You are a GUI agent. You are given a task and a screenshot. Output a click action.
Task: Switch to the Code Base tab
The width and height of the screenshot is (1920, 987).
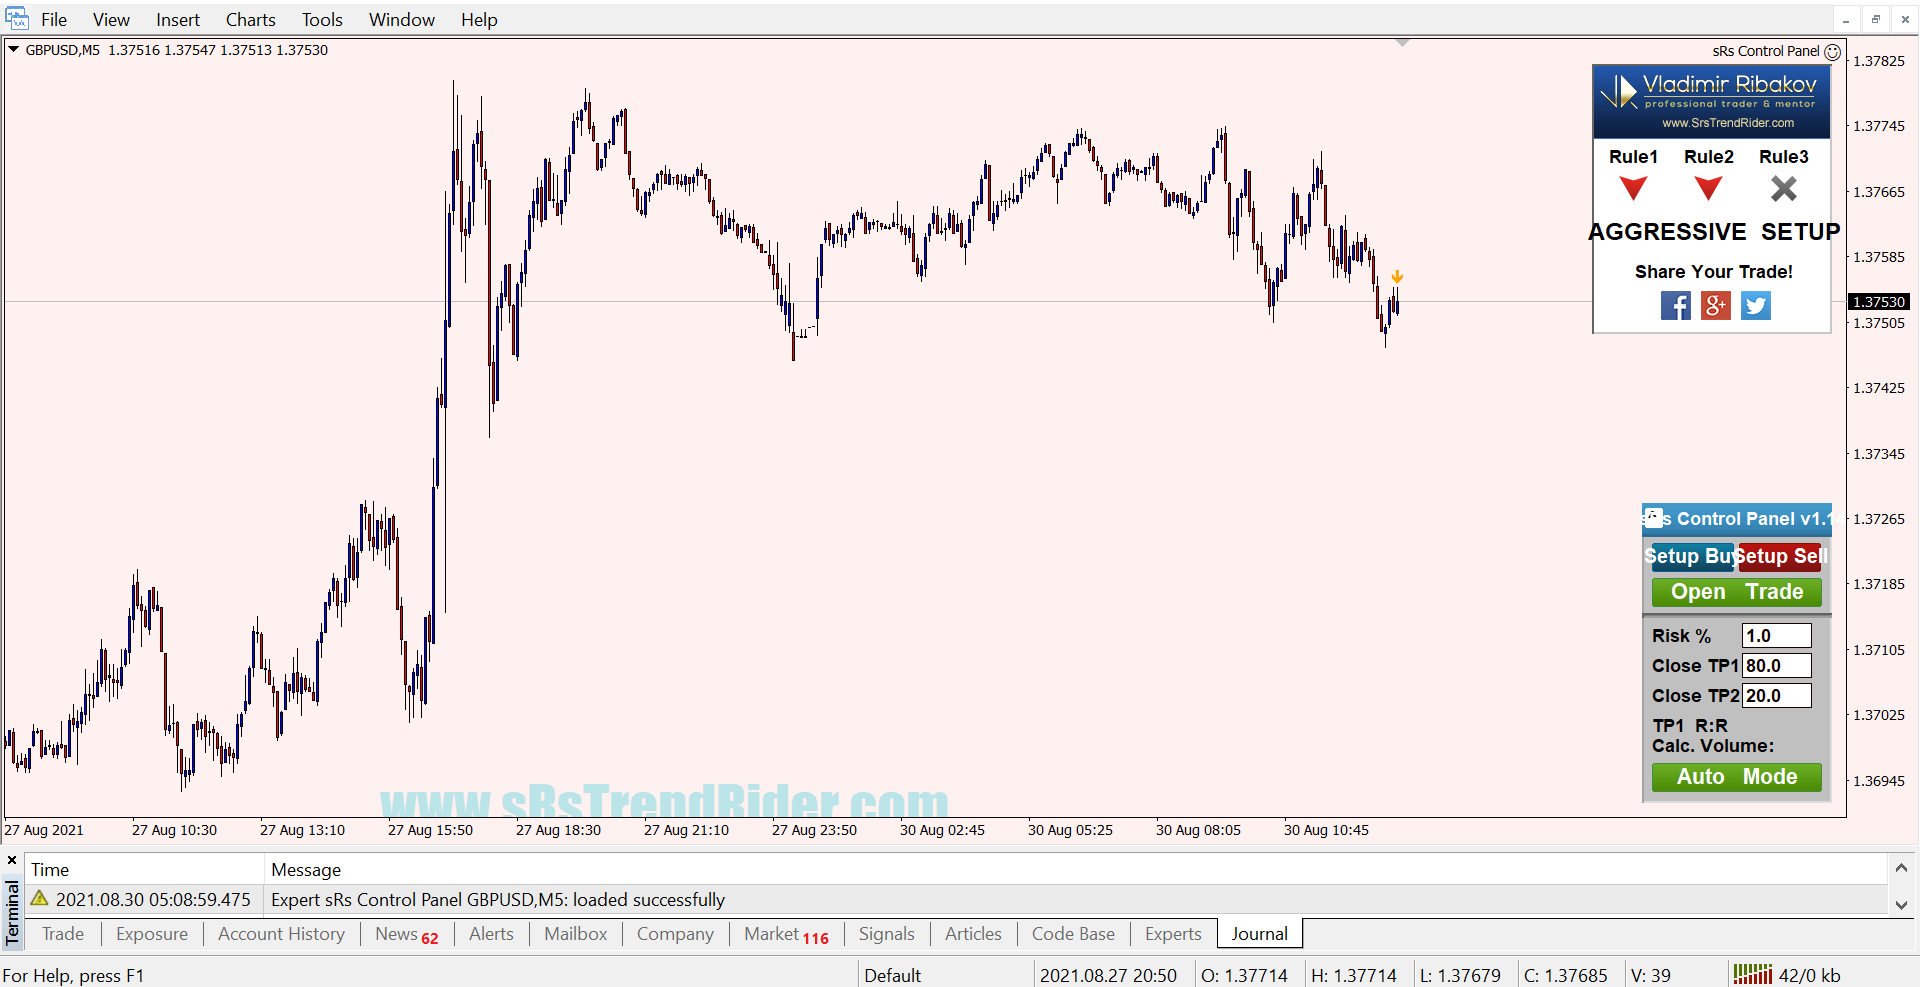click(1073, 934)
